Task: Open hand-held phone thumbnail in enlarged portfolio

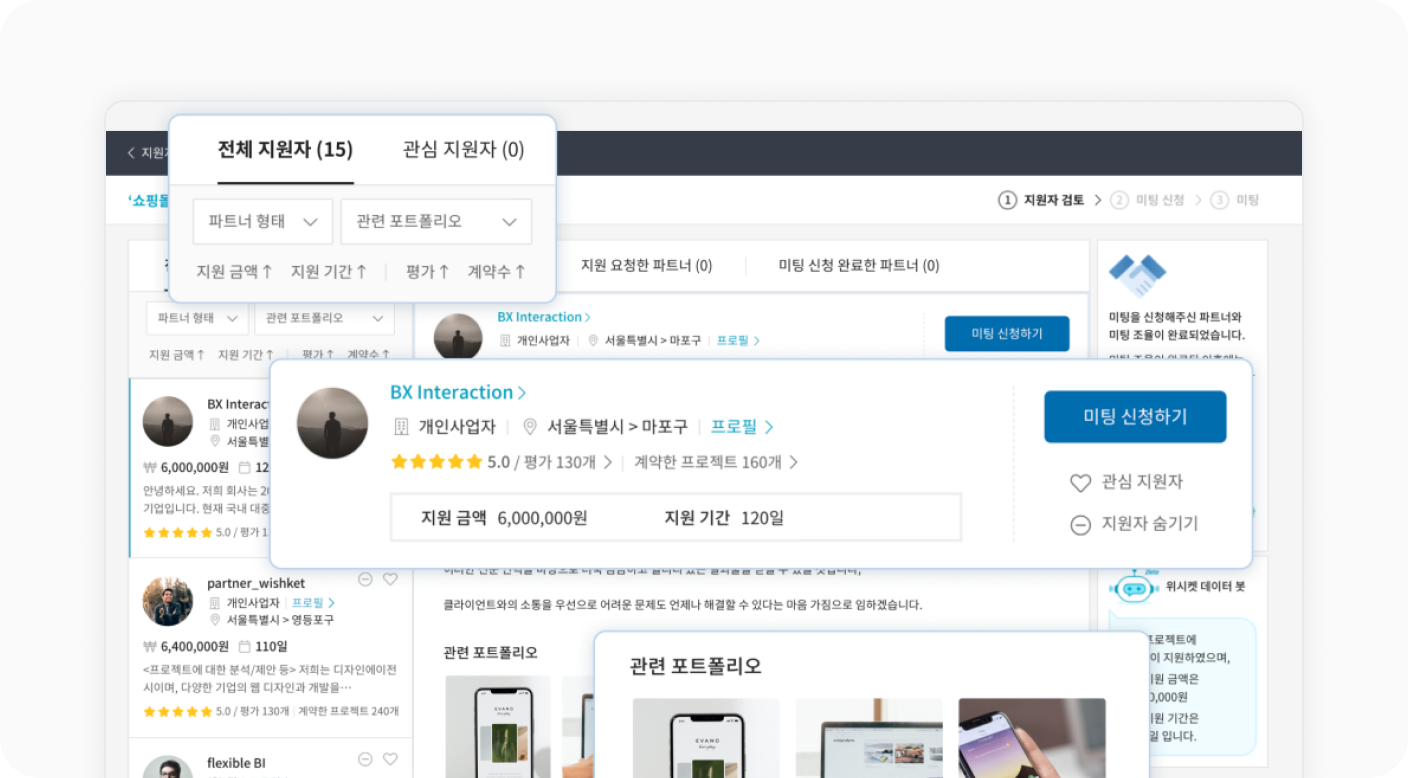Action: click(x=1032, y=738)
